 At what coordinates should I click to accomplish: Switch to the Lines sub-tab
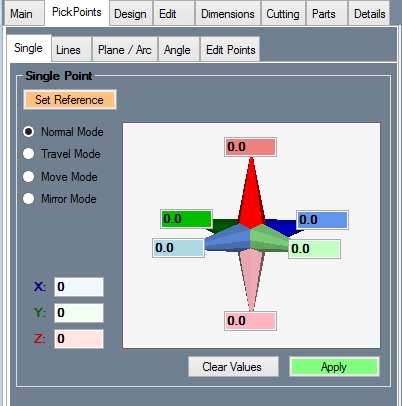point(68,50)
